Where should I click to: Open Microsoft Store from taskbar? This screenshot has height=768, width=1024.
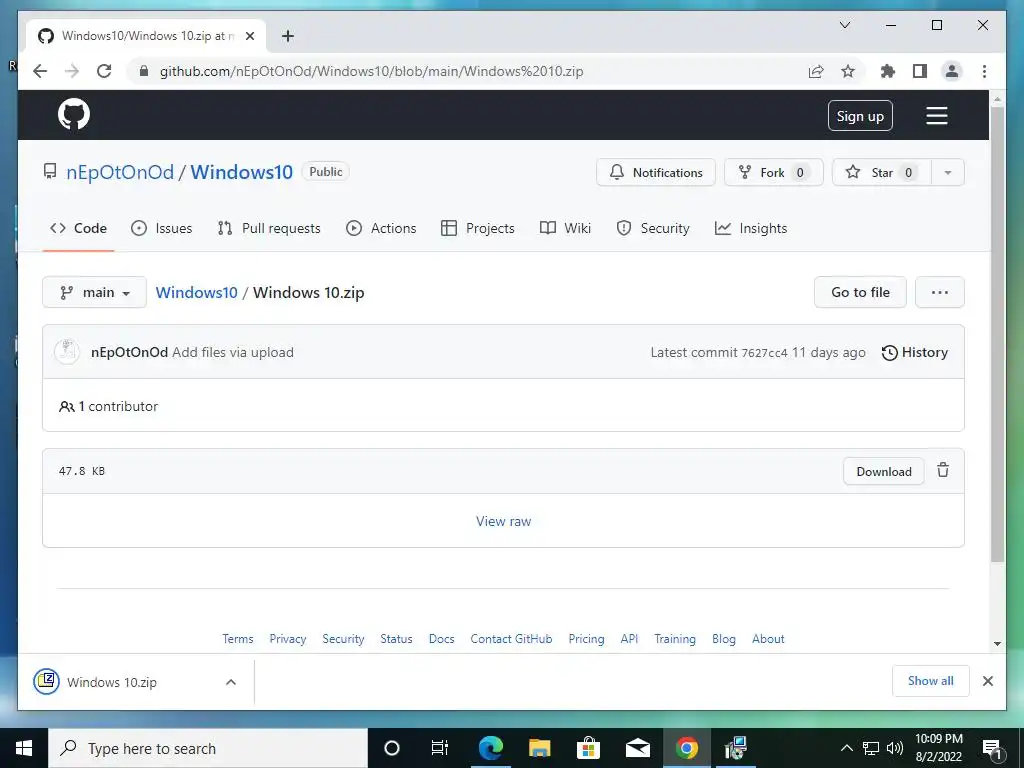tap(588, 748)
